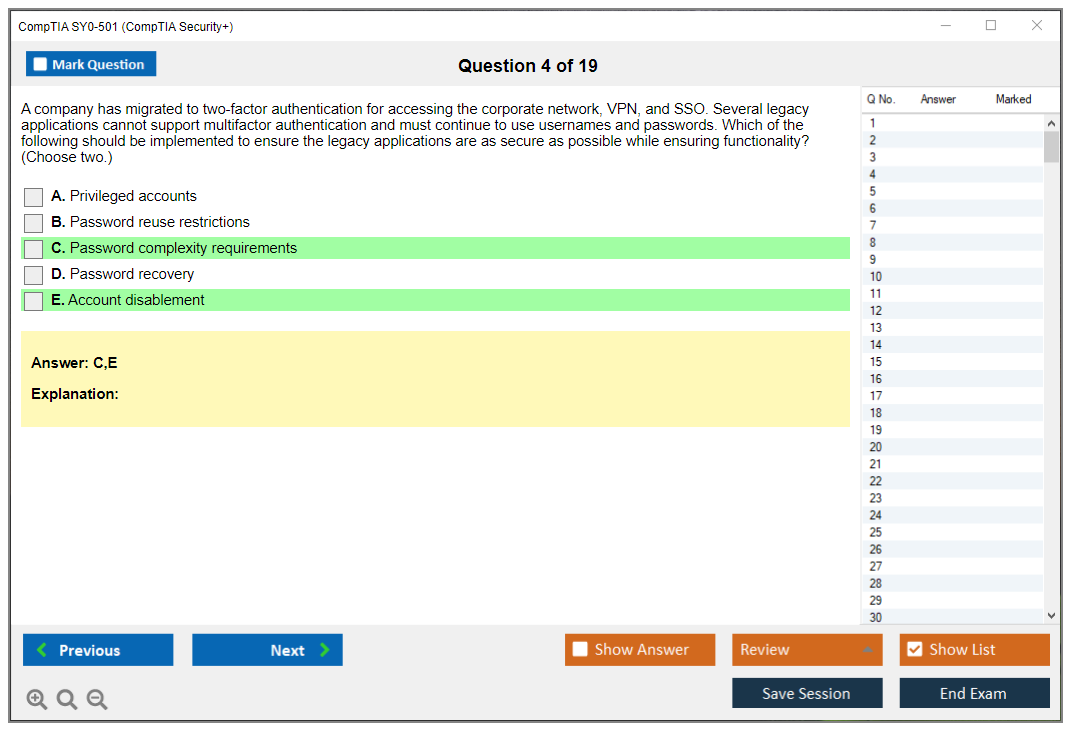Go to the Previous question
1075x735 pixels.
[98, 650]
